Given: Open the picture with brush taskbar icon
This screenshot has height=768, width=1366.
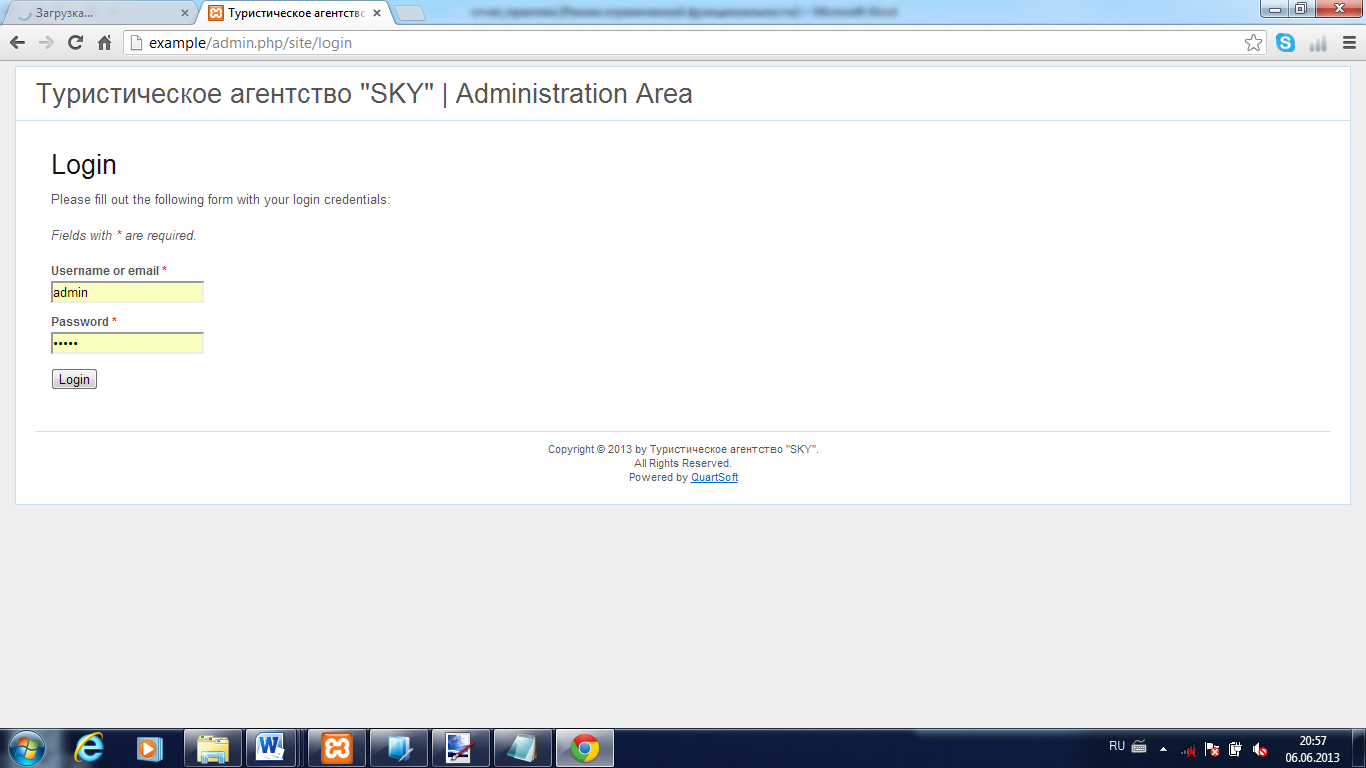Looking at the screenshot, I should coord(461,748).
